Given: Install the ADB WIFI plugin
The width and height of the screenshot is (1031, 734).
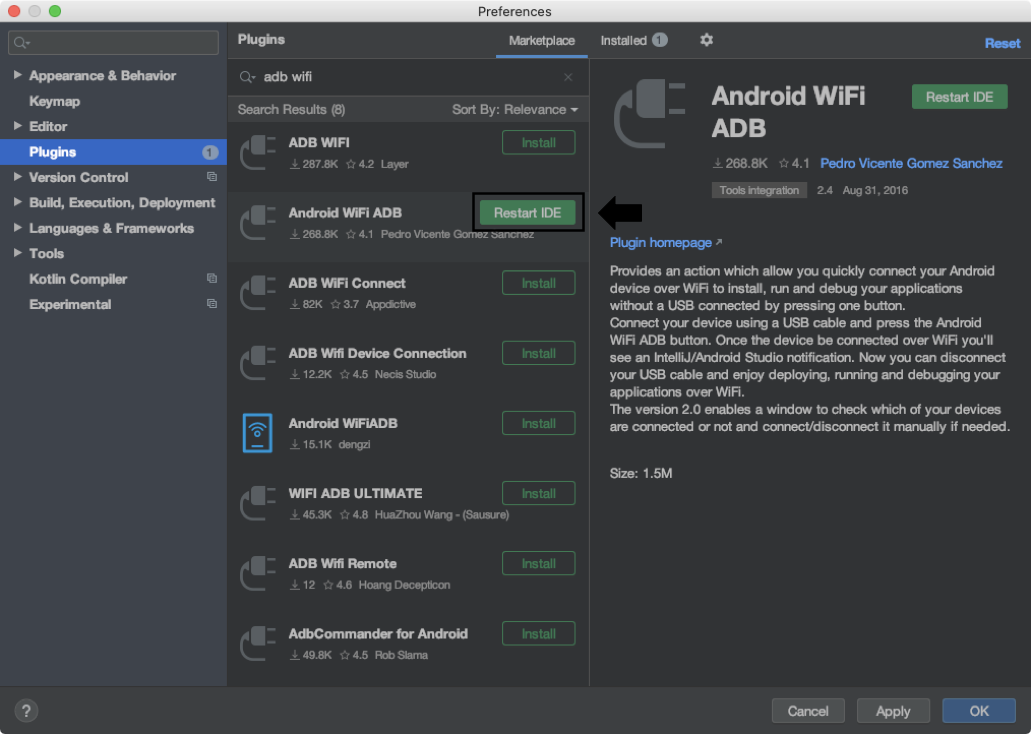Looking at the screenshot, I should click(x=539, y=143).
